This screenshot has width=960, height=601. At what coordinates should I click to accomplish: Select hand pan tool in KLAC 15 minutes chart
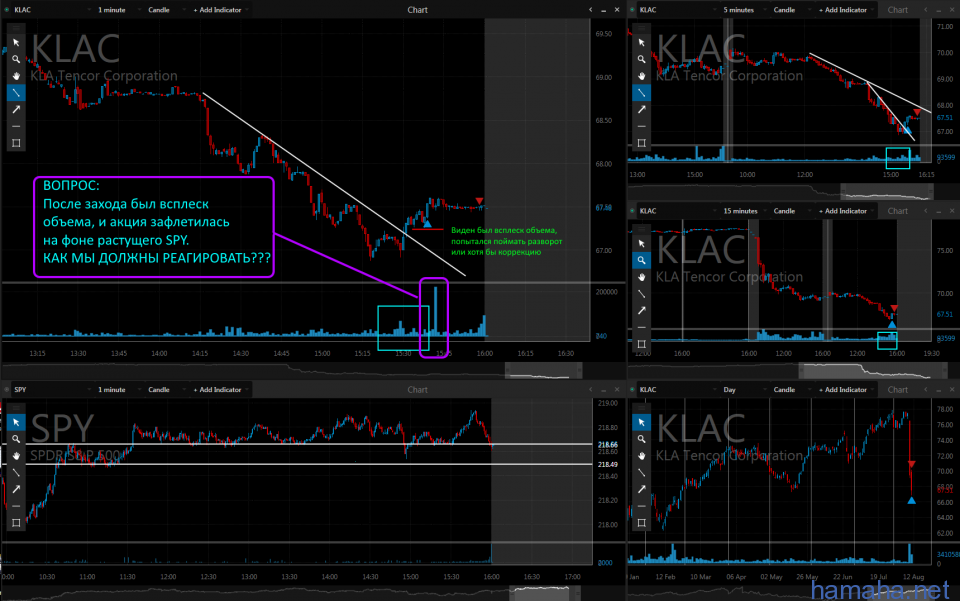[641, 277]
